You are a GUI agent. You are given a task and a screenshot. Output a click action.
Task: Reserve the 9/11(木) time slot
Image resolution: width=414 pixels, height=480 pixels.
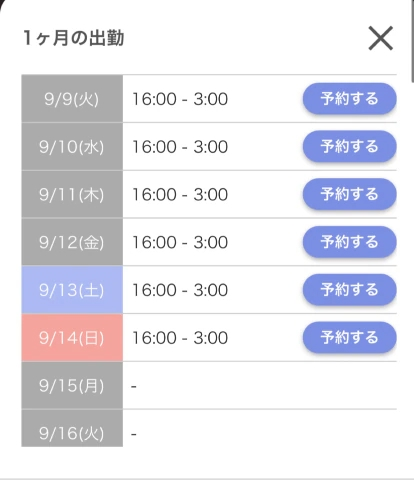click(x=349, y=194)
